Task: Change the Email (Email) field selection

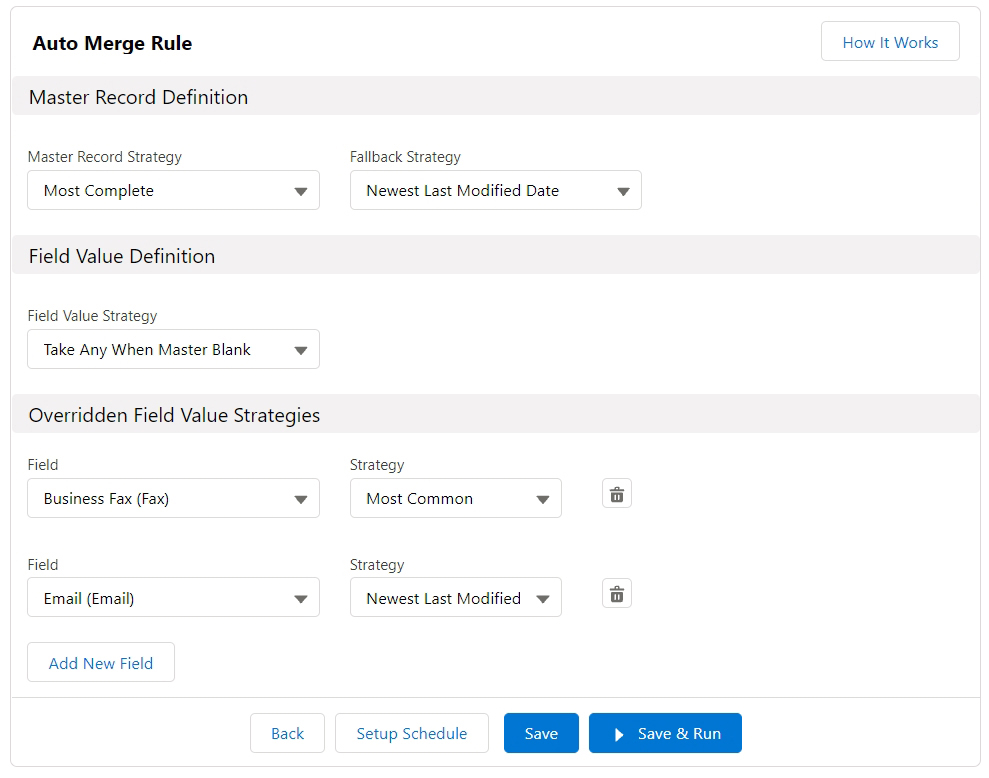Action: click(173, 599)
